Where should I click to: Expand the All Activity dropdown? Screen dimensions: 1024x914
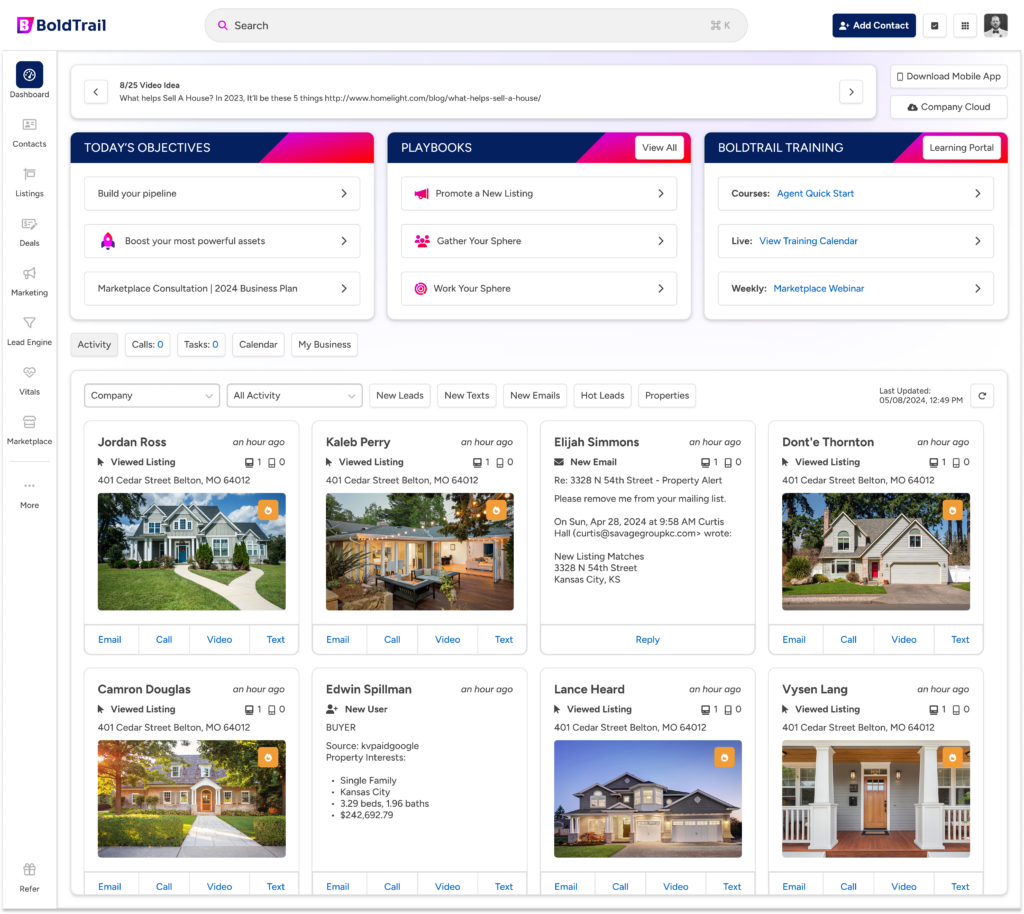tap(294, 396)
